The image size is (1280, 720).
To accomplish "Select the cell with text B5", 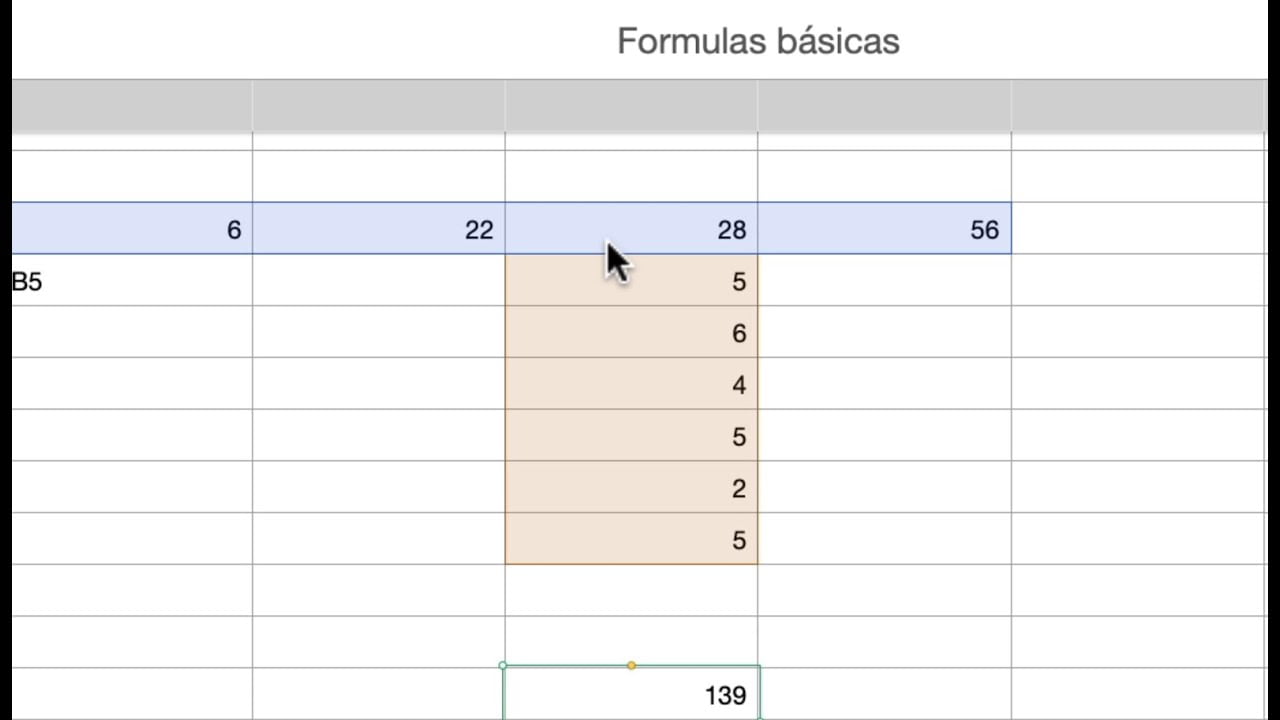I will (132, 281).
